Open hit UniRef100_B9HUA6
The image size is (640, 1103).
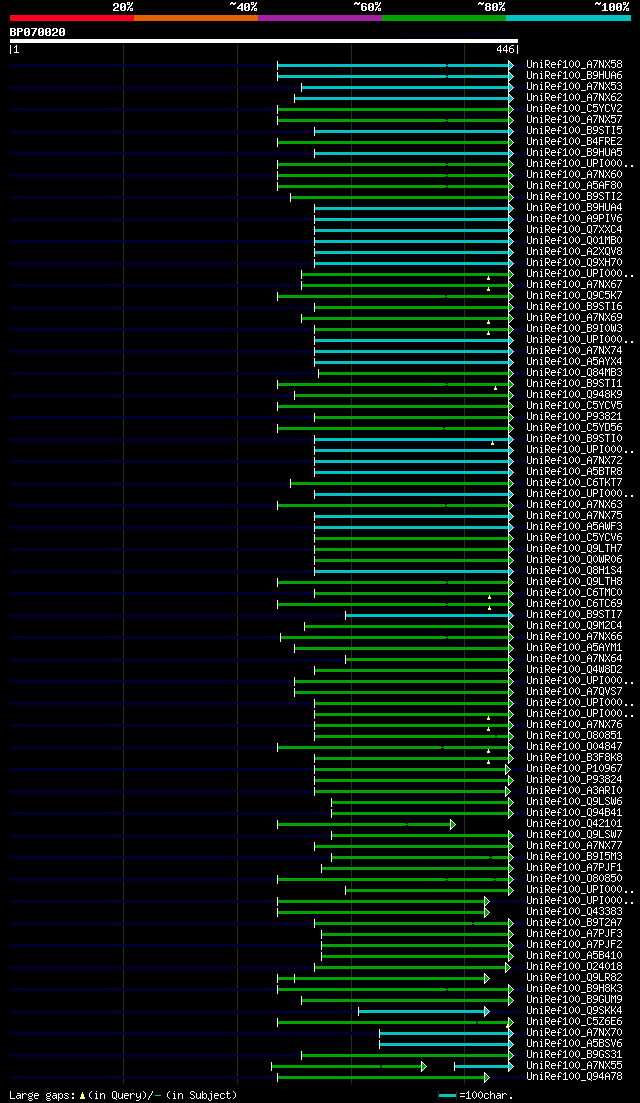click(574, 75)
